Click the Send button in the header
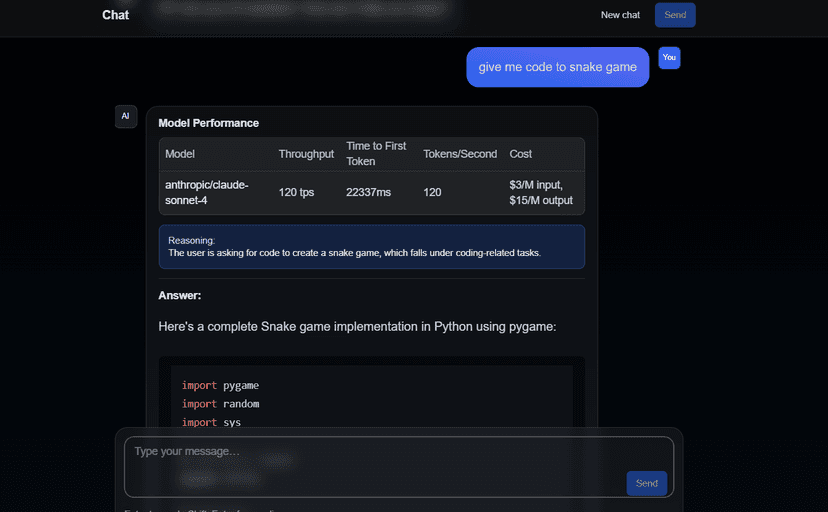 tap(675, 15)
